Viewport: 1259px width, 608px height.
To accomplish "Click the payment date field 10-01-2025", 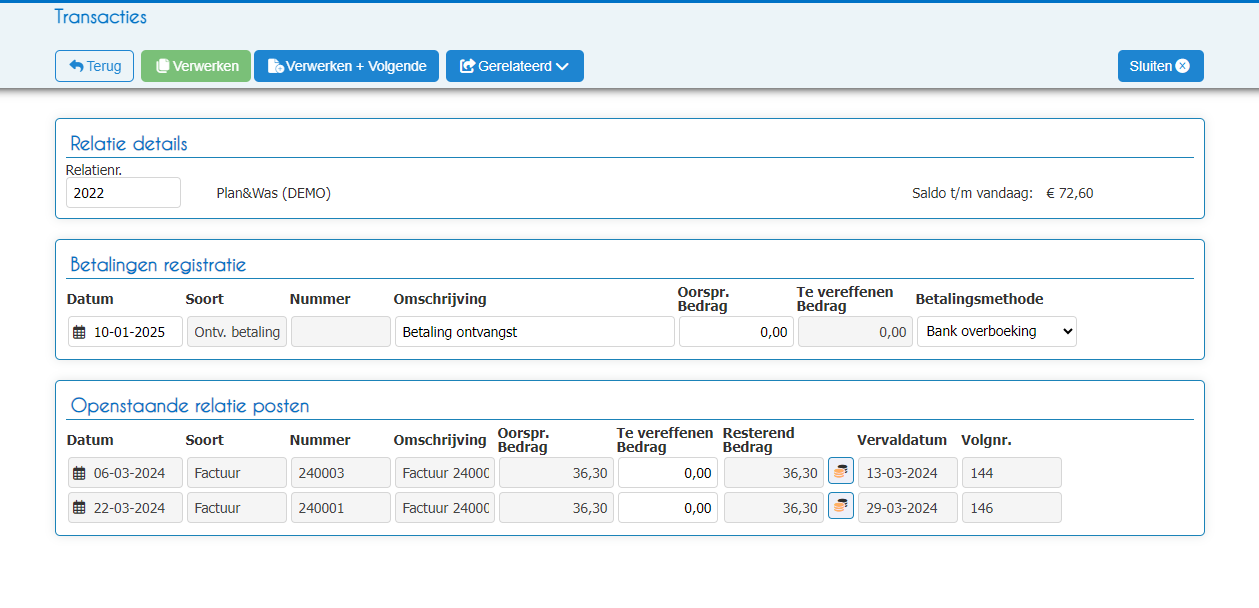I will tap(125, 332).
